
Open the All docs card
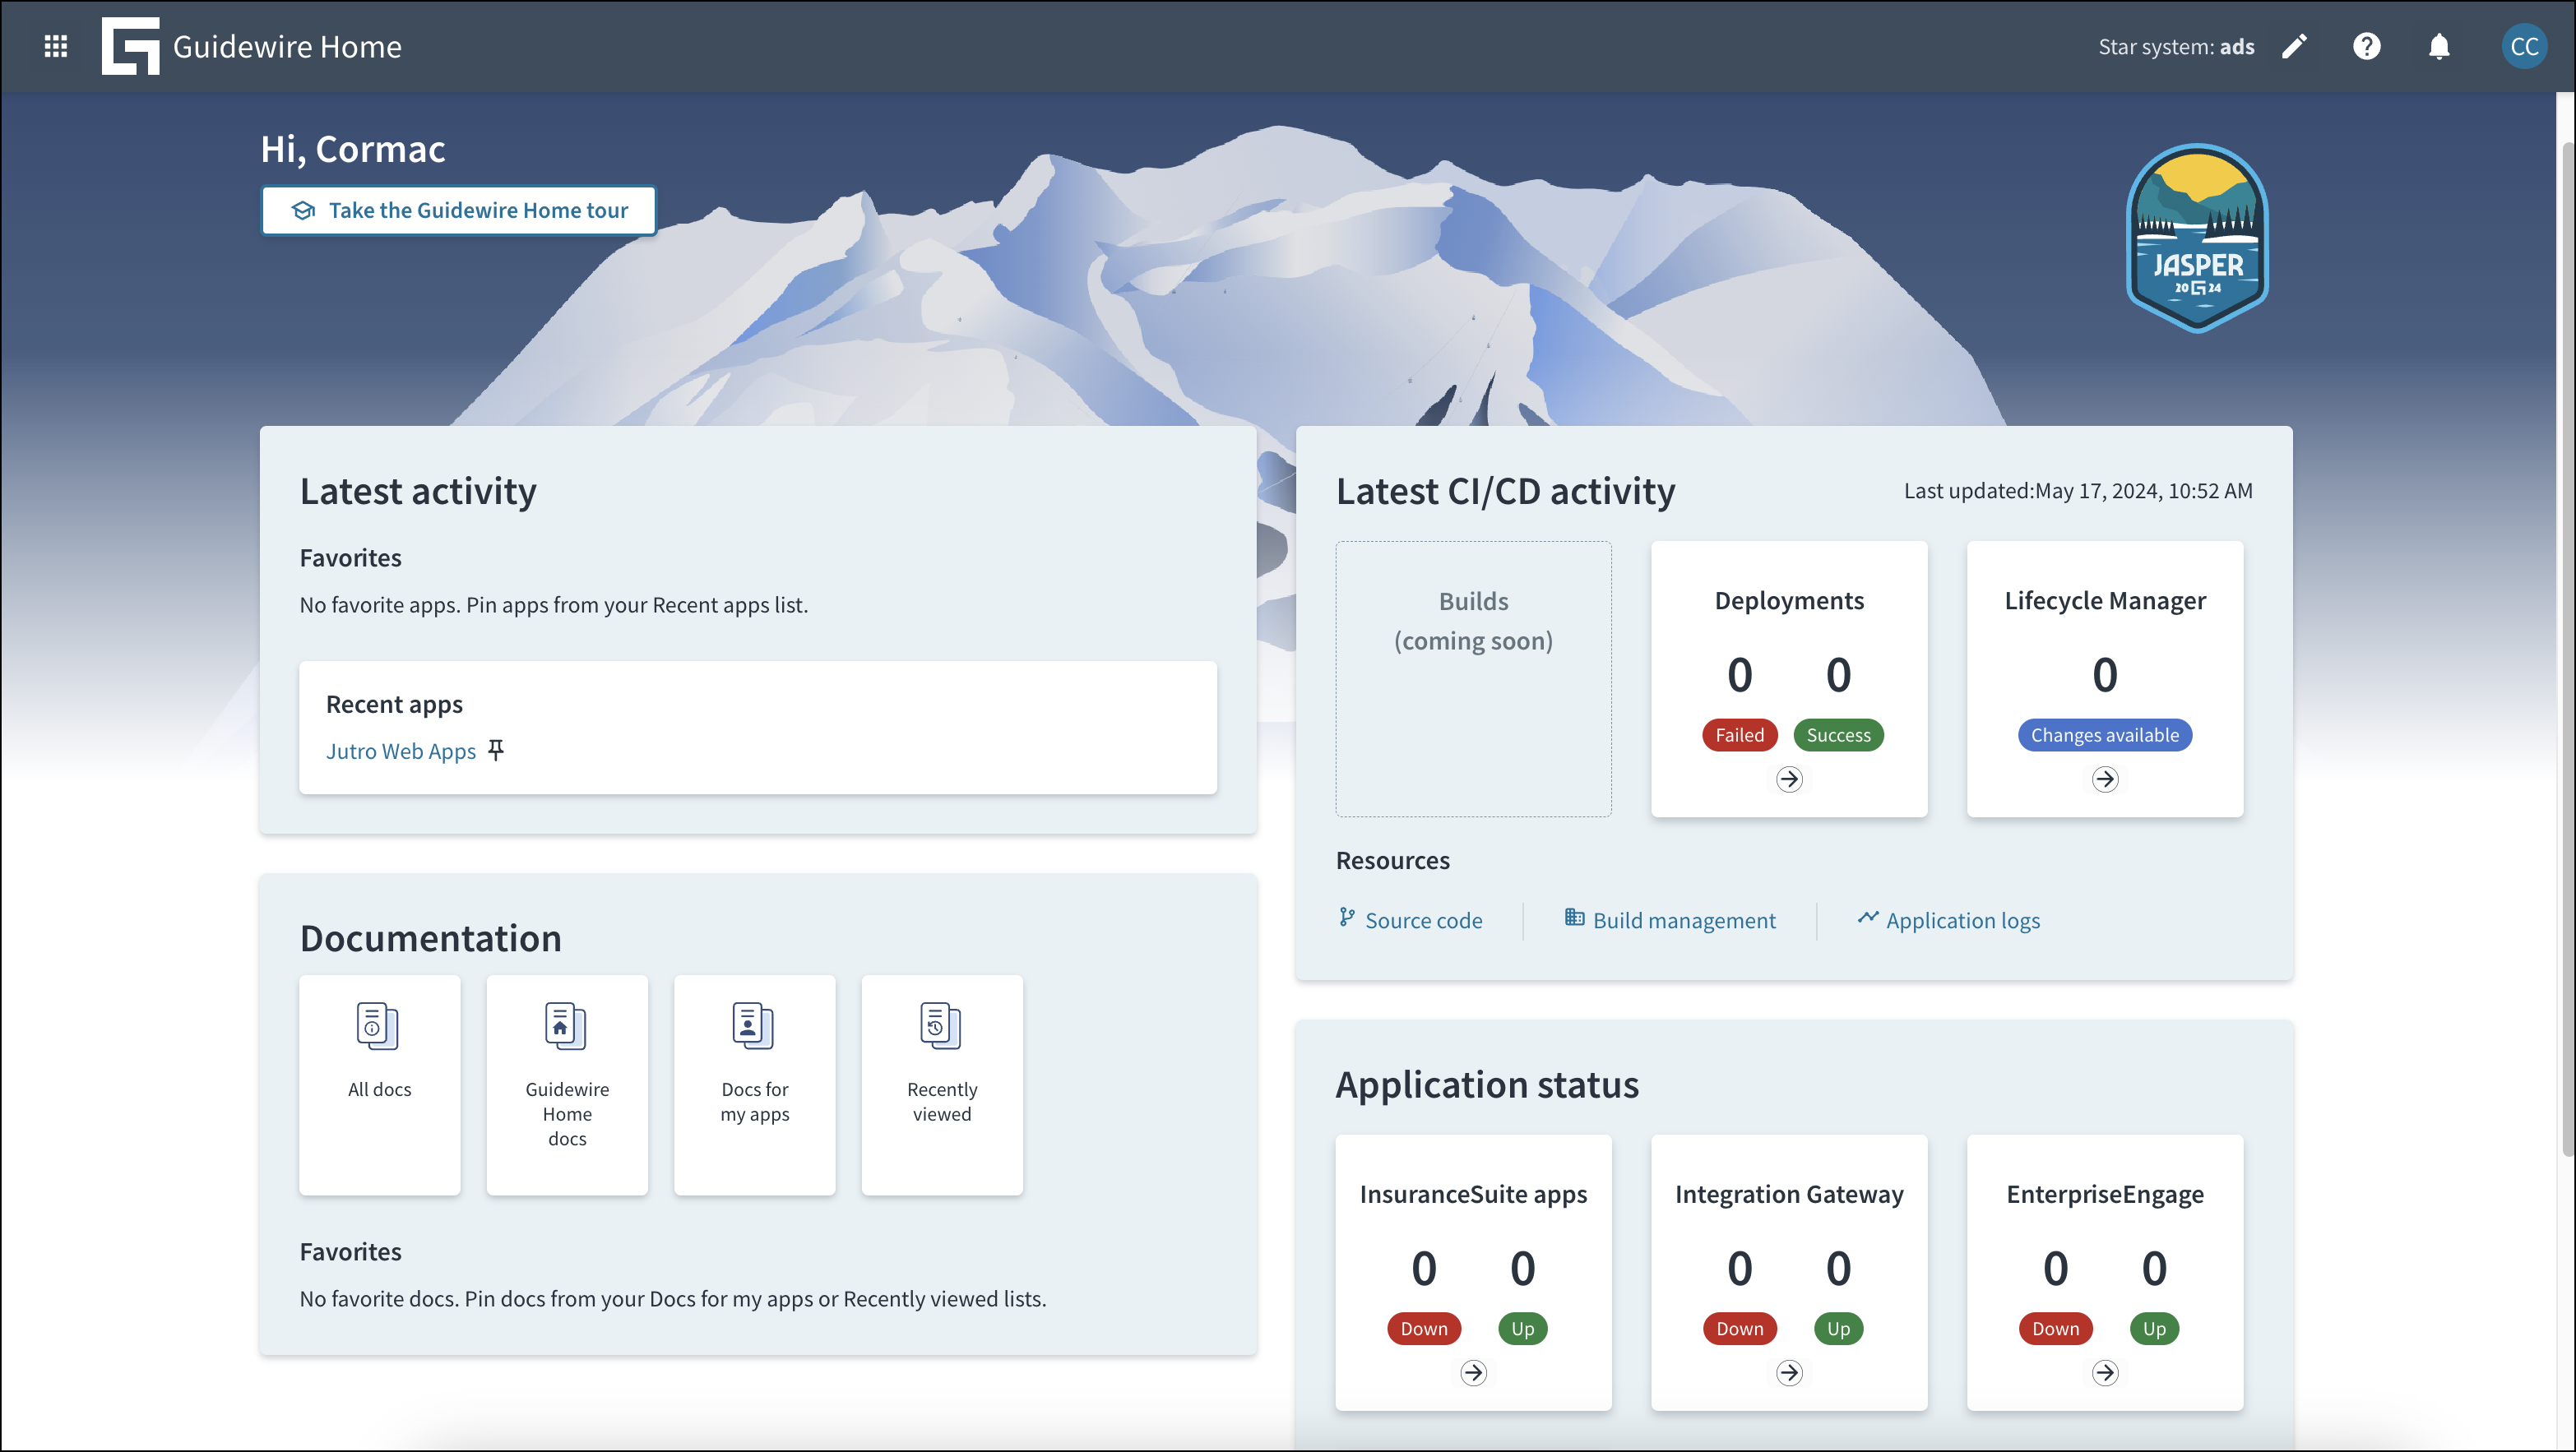[380, 1086]
